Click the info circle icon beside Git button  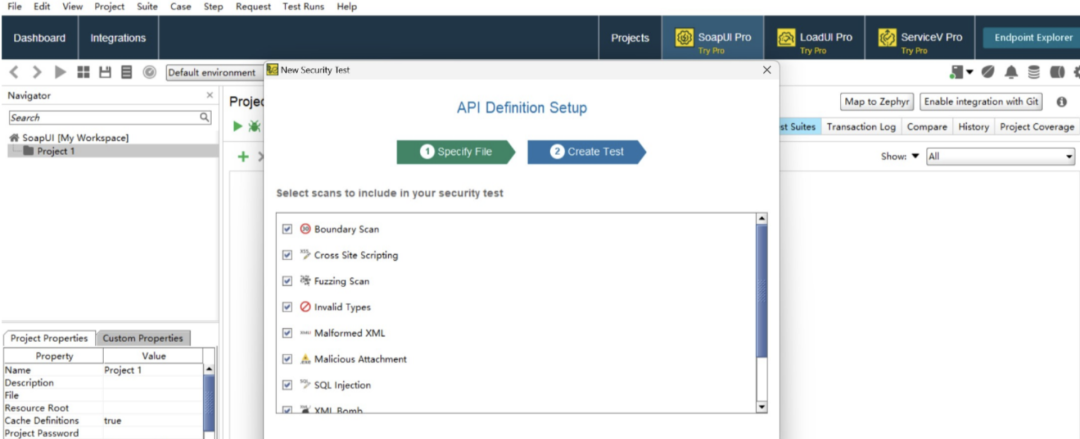1061,102
